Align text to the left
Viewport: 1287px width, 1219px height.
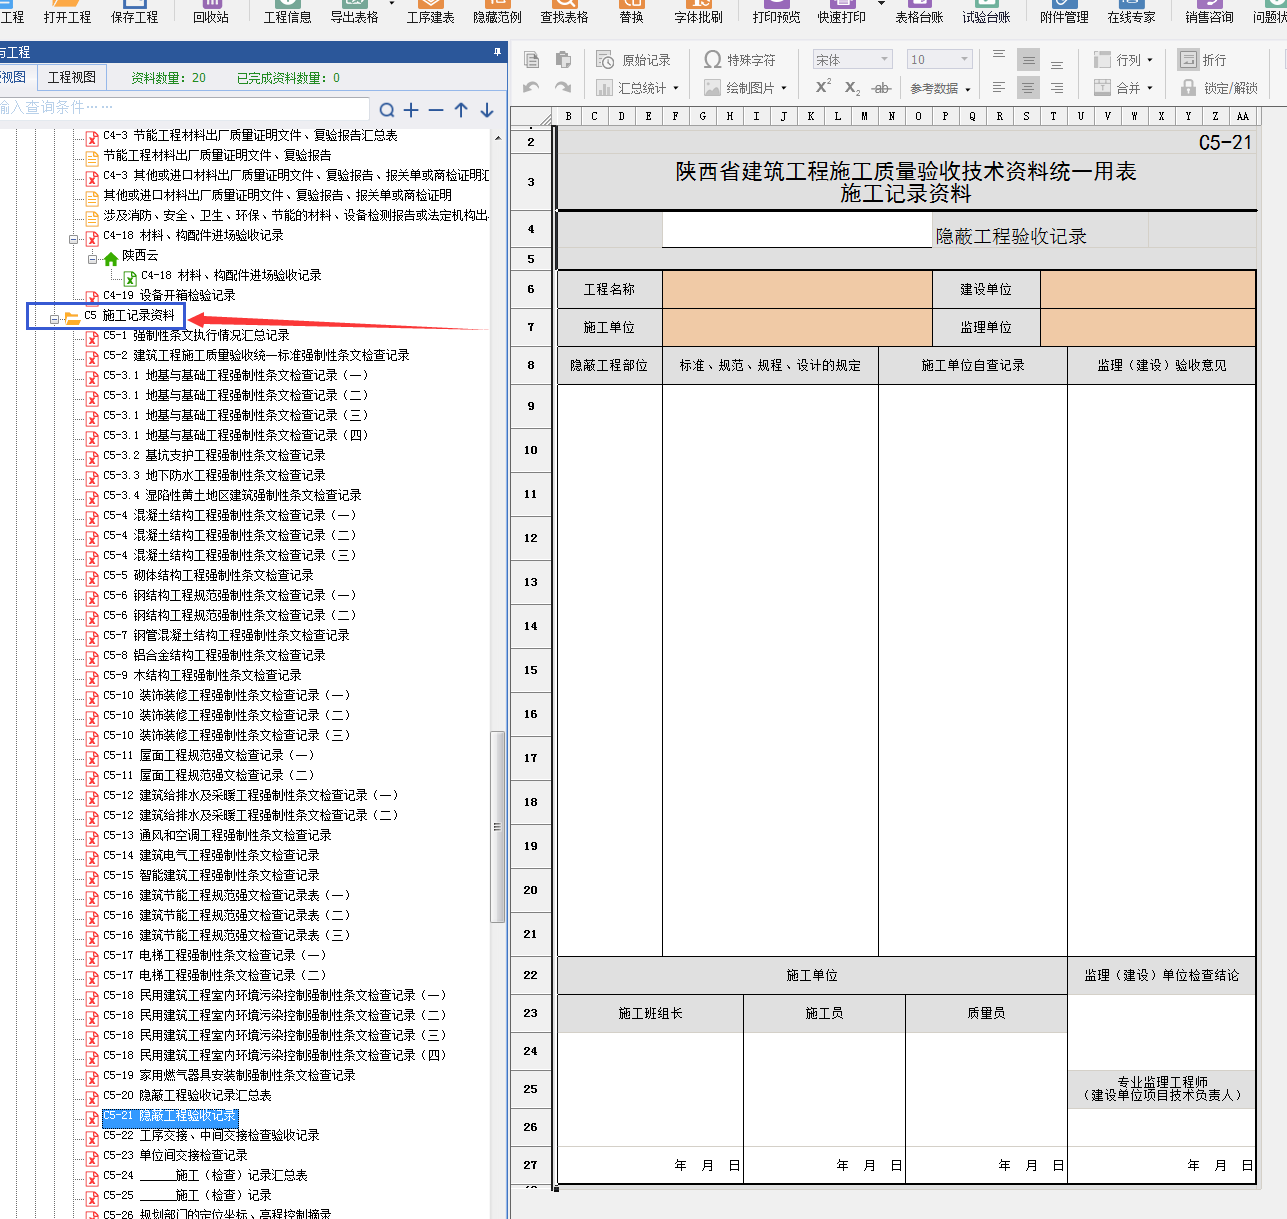click(999, 88)
